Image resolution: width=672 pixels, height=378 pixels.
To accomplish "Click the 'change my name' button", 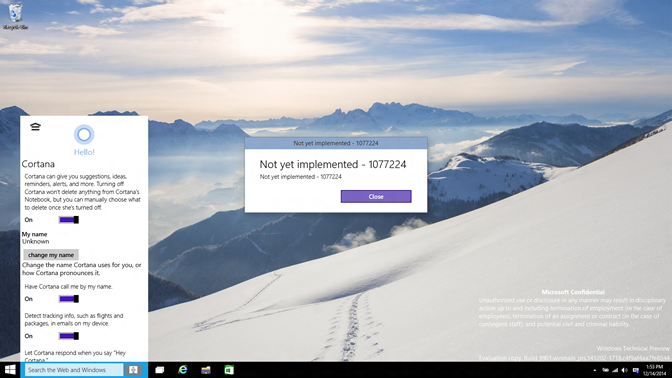I will (51, 255).
